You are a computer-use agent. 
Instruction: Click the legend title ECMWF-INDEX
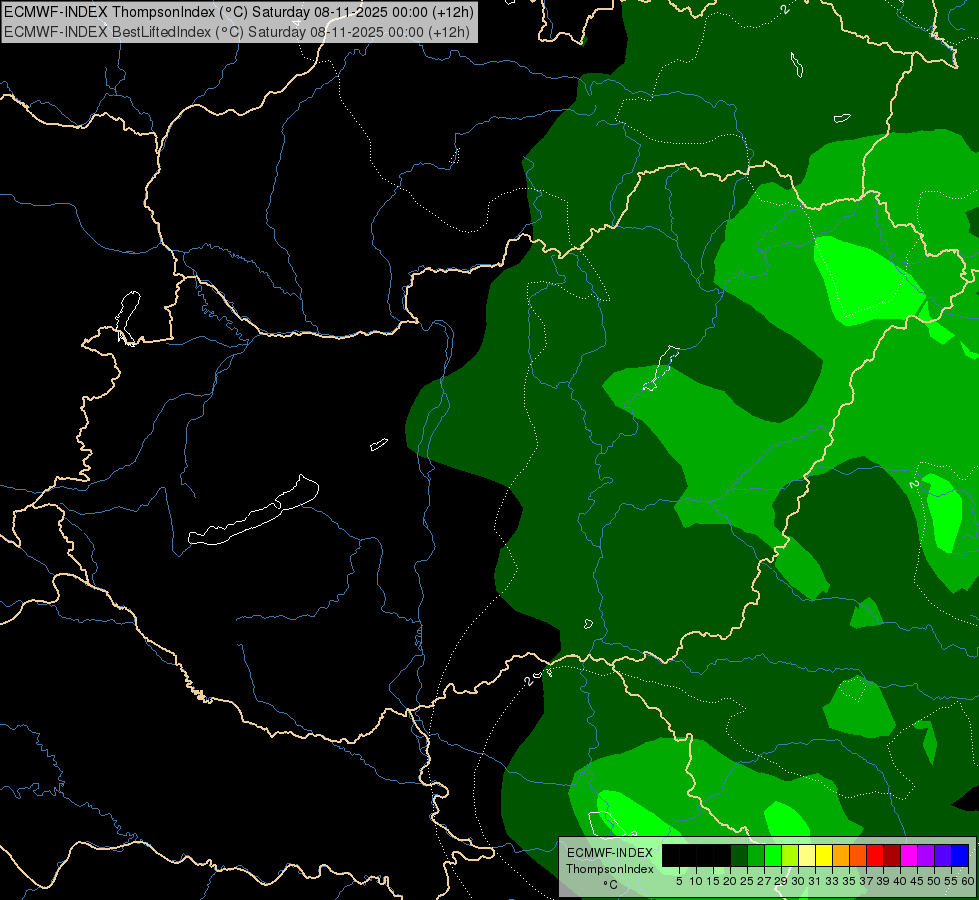pyautogui.click(x=610, y=853)
